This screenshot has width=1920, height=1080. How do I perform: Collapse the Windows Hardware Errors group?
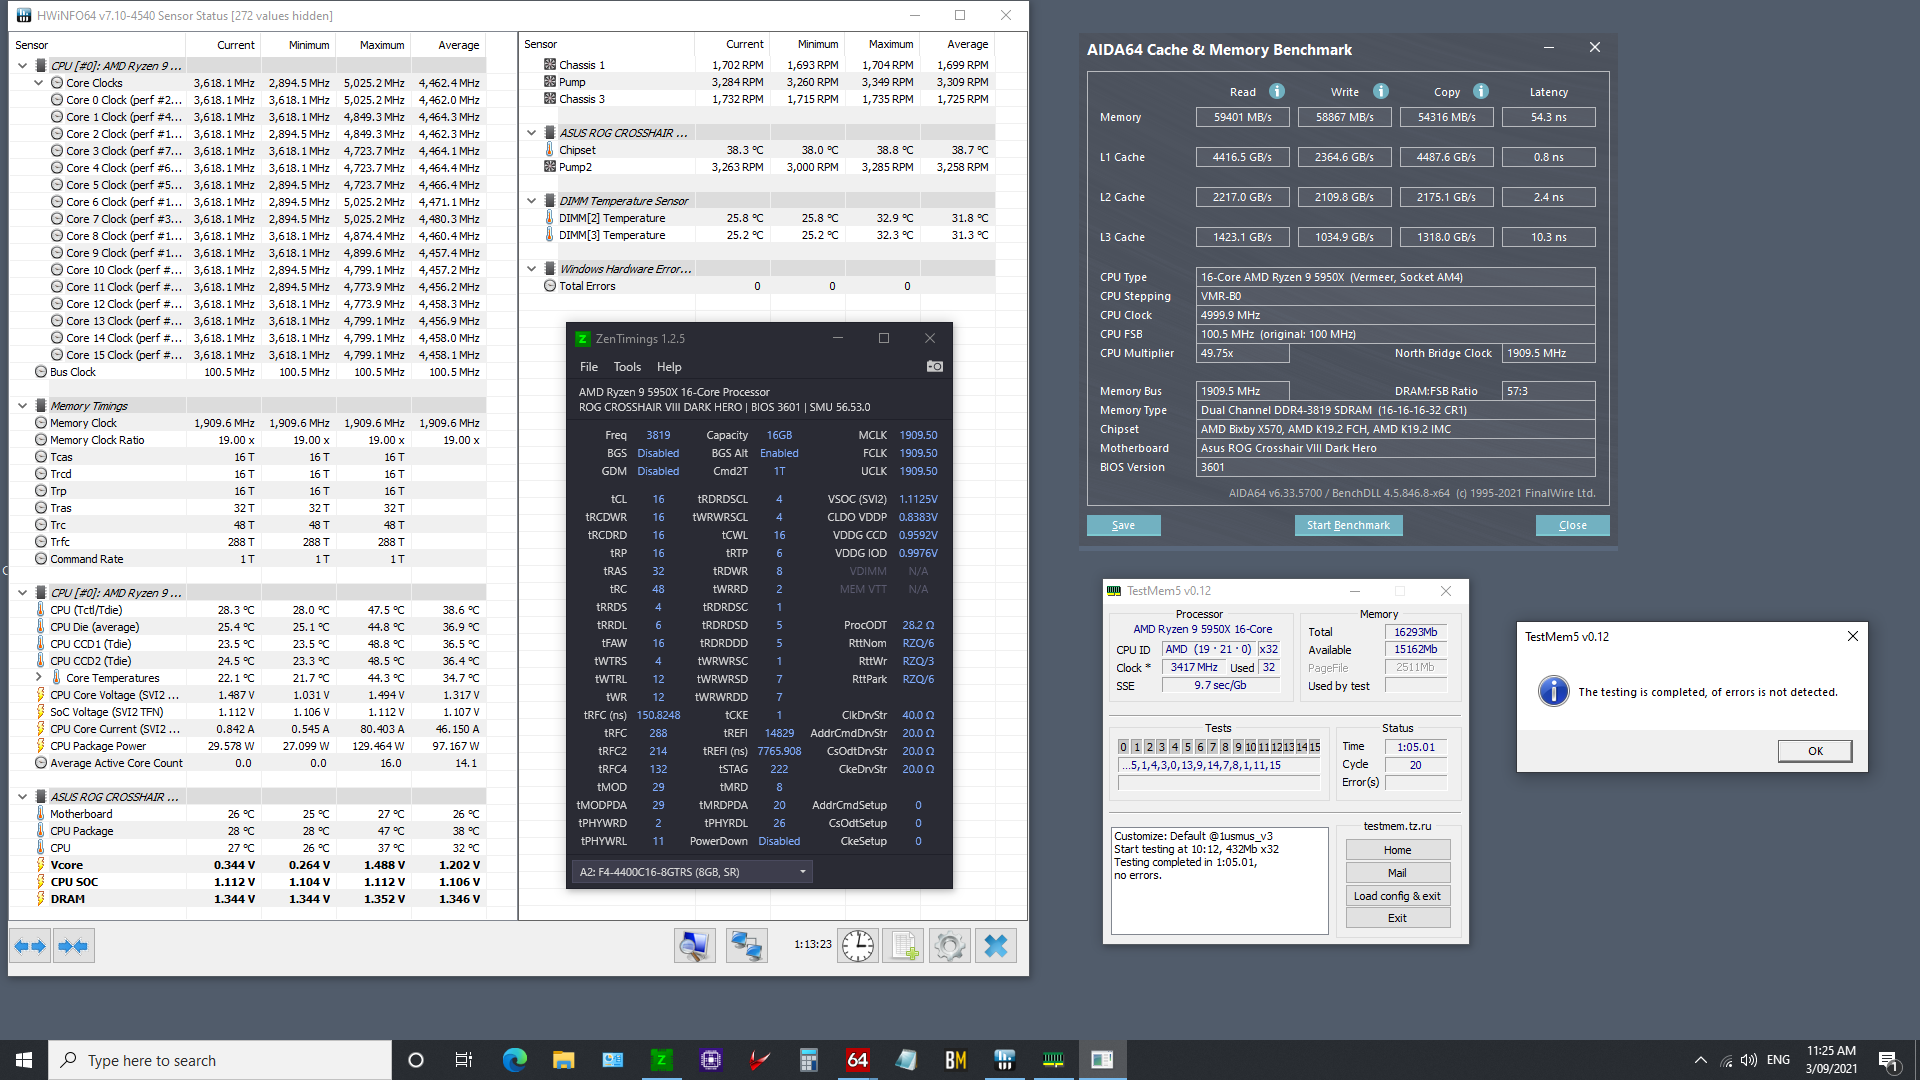[x=532, y=269]
